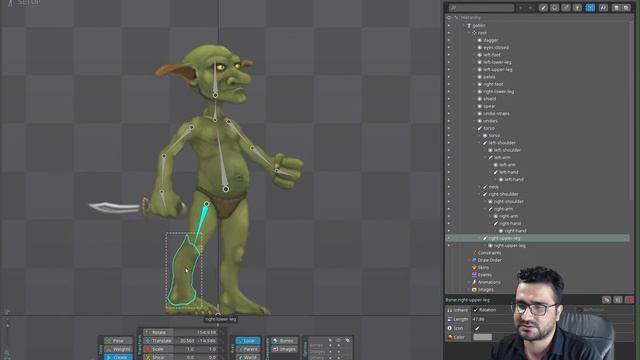Choose the World axes mode

point(248,357)
